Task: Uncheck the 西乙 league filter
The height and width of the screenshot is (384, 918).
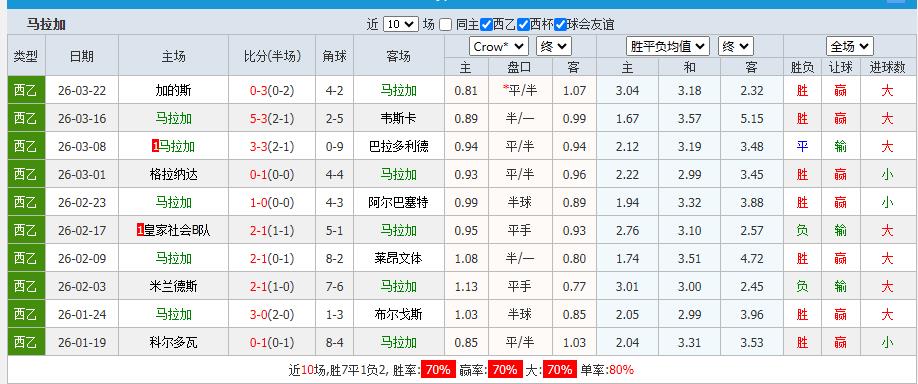Action: pos(486,25)
